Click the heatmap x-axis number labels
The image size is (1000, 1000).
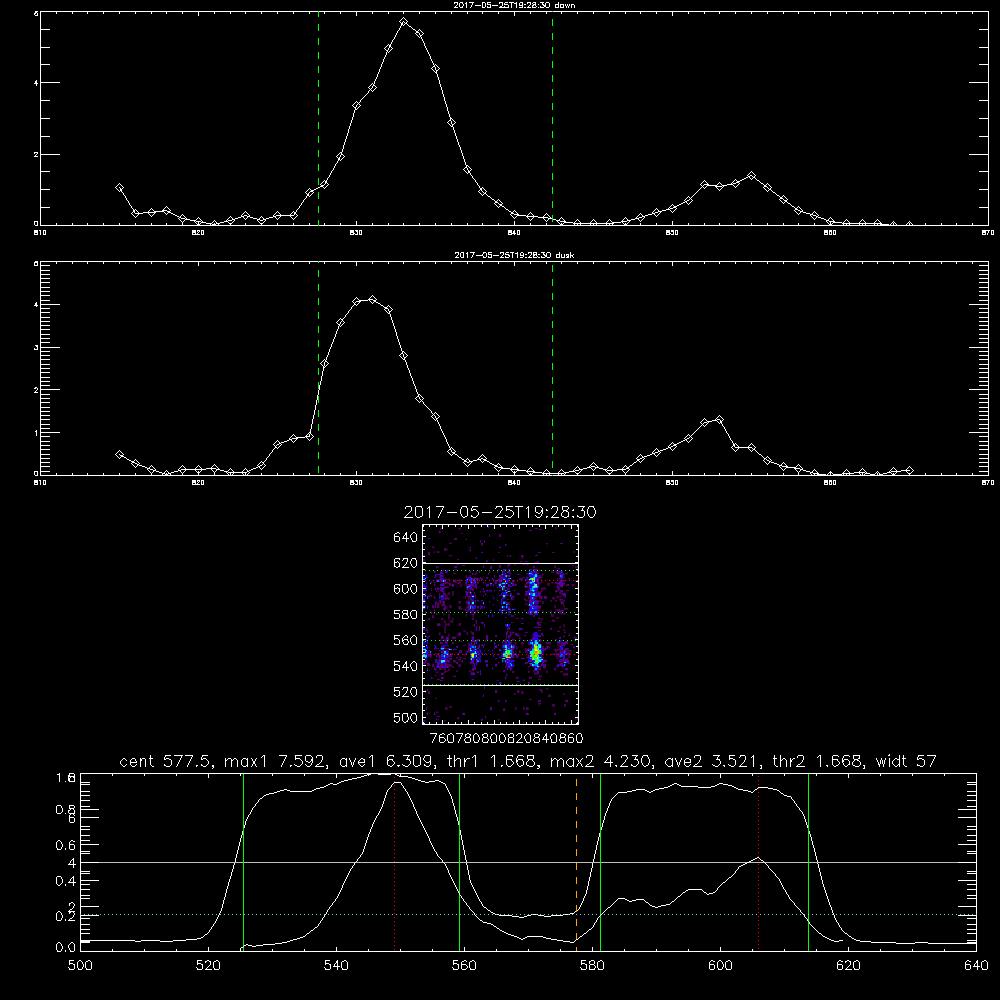507,738
